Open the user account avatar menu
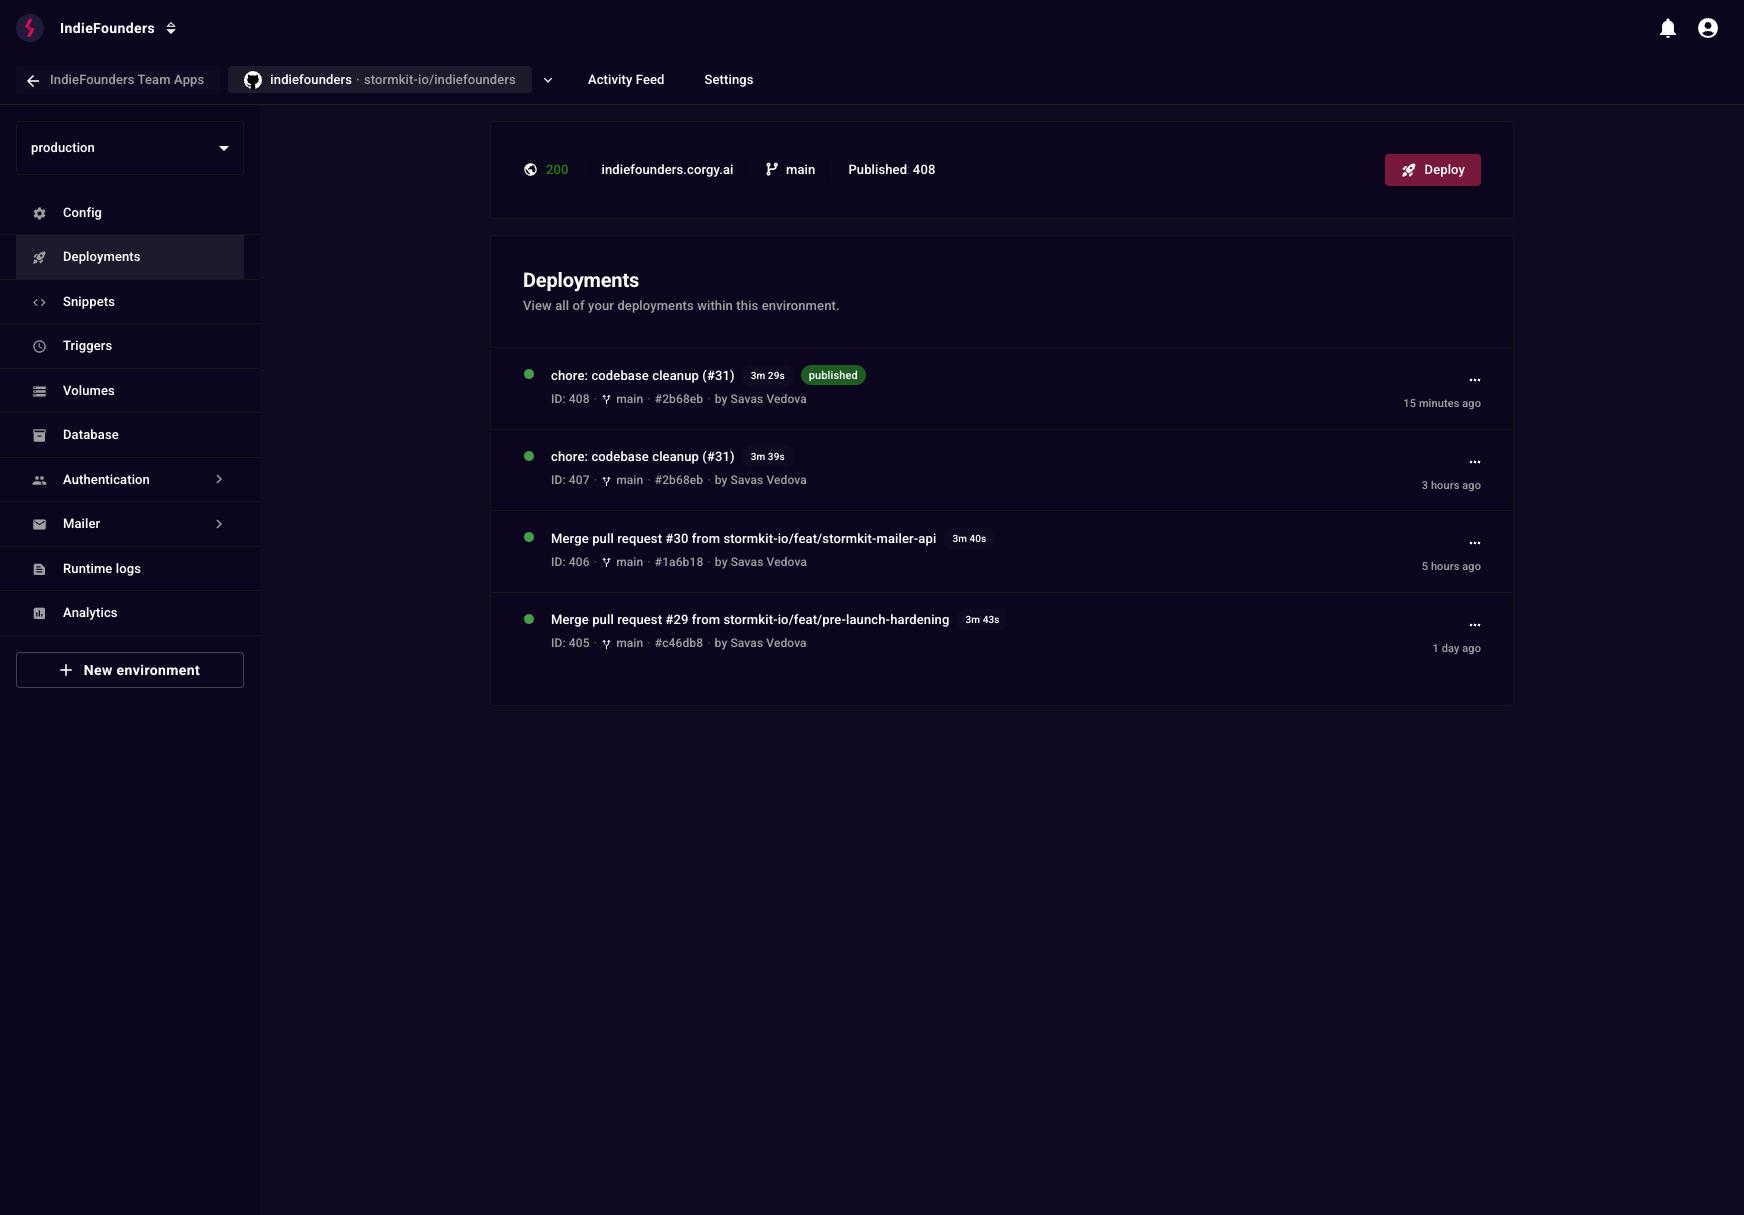 pyautogui.click(x=1708, y=28)
